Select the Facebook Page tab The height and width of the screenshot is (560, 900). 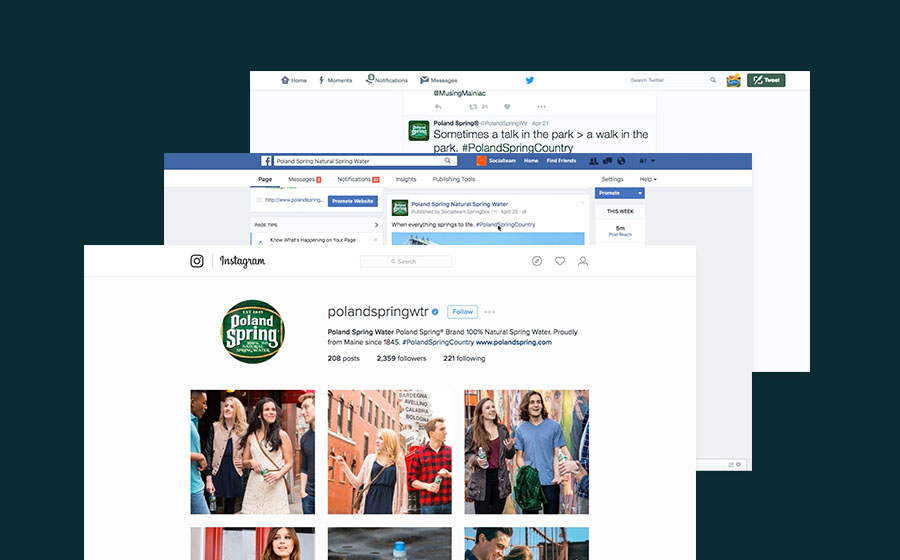click(x=265, y=179)
